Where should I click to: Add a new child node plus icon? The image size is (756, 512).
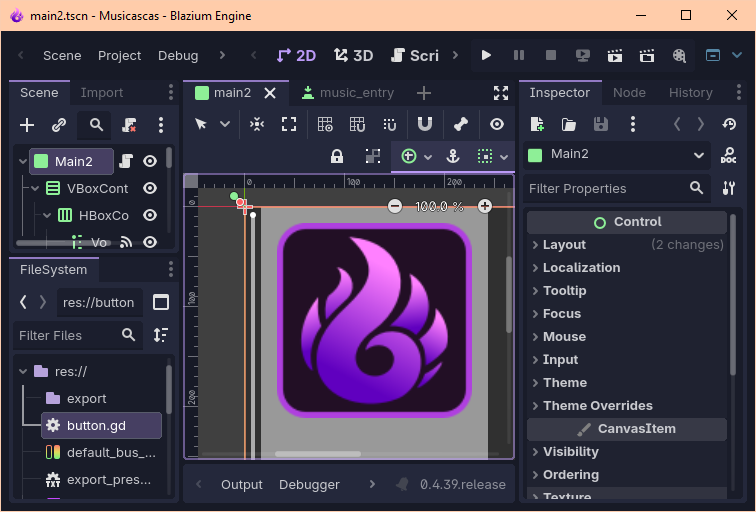pos(27,125)
